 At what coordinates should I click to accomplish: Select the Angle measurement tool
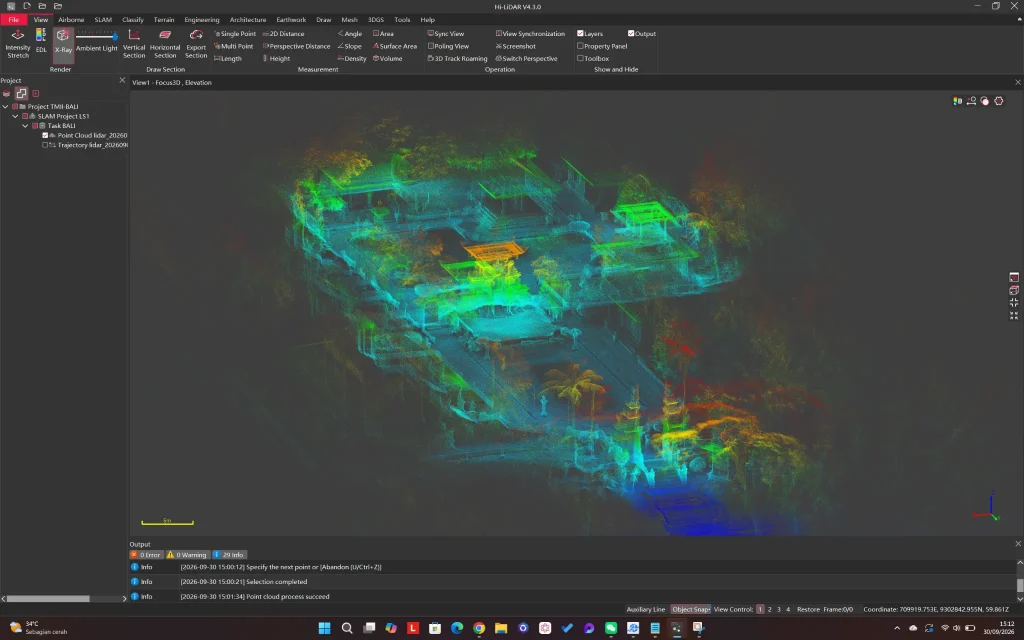click(349, 33)
